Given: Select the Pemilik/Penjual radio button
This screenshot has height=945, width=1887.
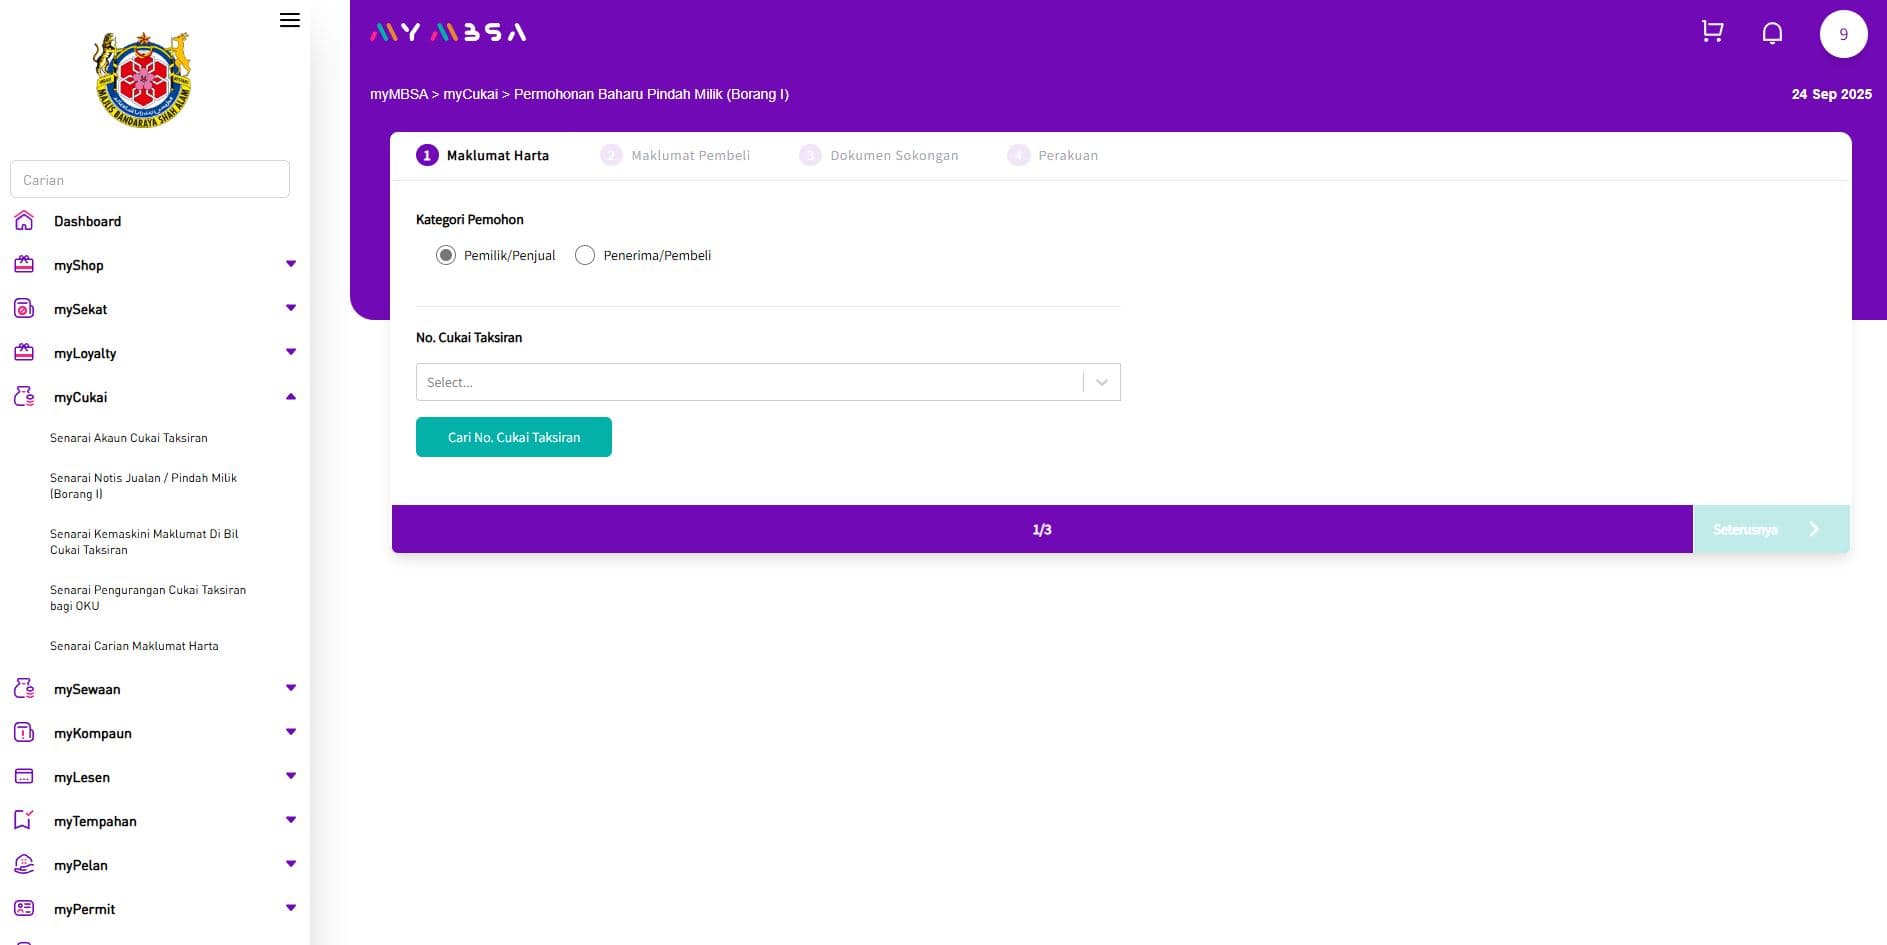Looking at the screenshot, I should click(x=446, y=255).
